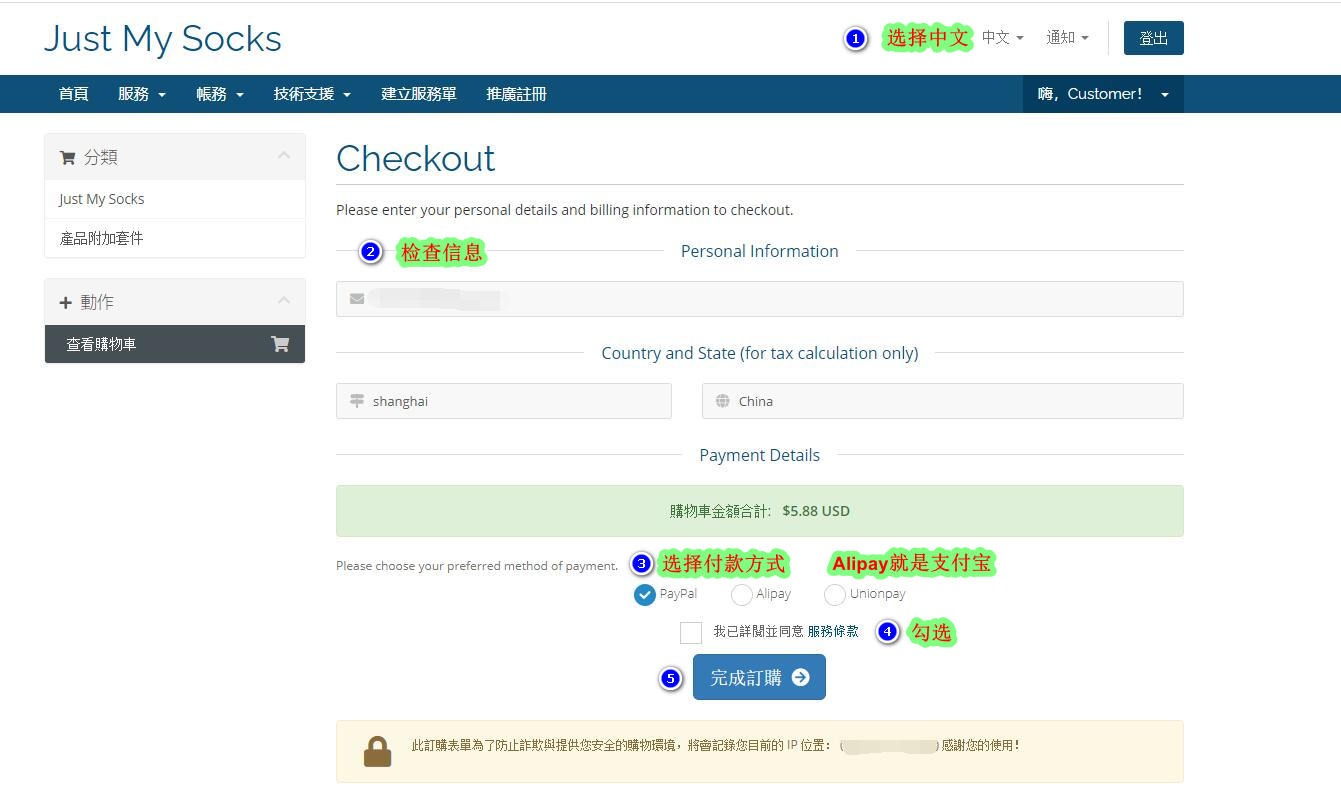Viewport: 1341px width, 792px height.
Task: Open the 服務 menu
Action: pyautogui.click(x=141, y=94)
